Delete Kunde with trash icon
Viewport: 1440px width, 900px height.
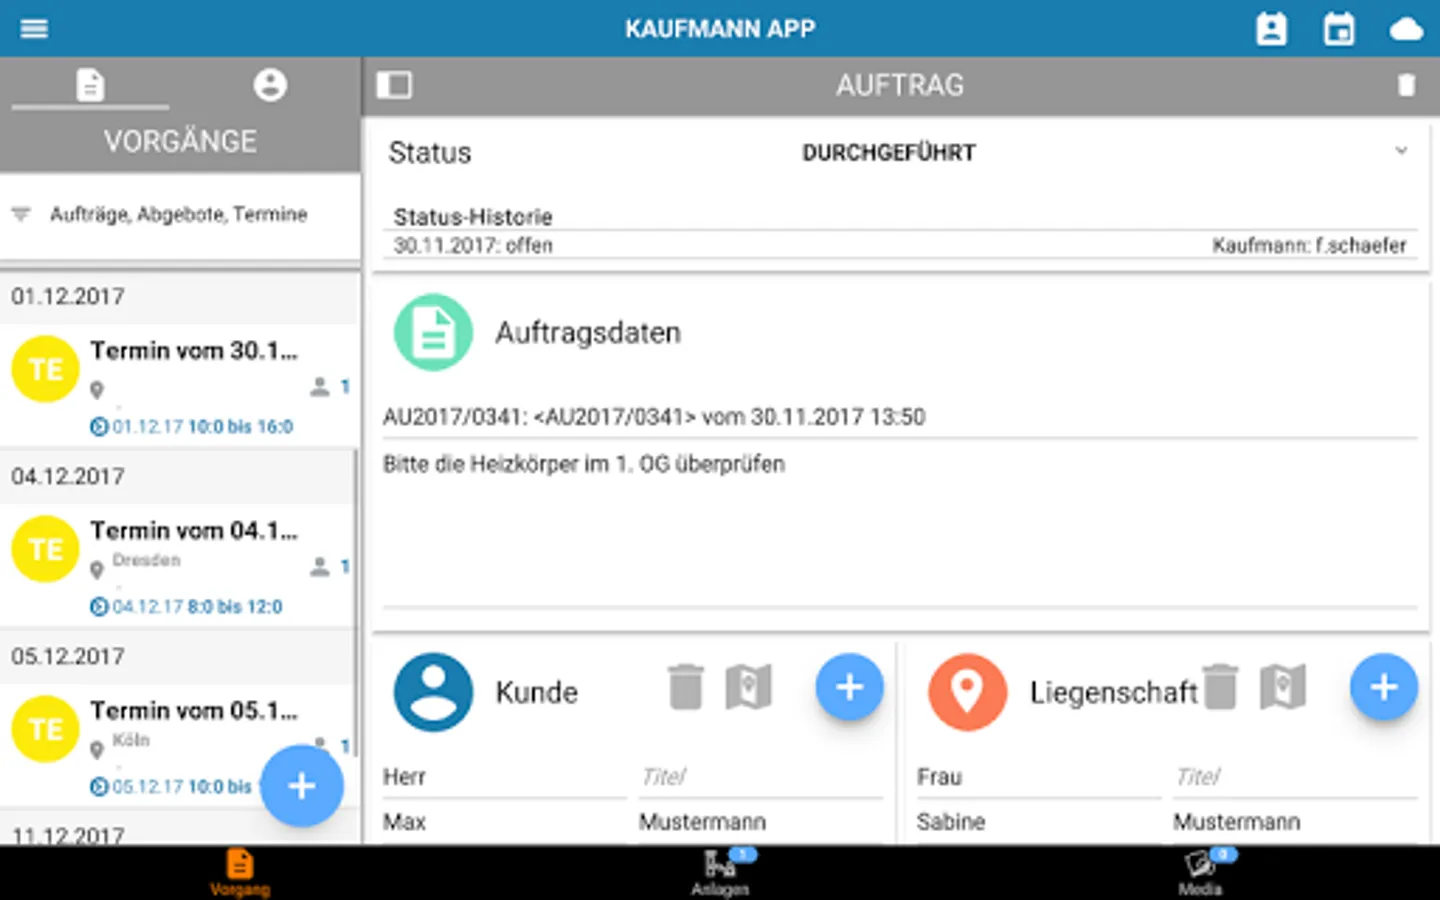tap(686, 688)
